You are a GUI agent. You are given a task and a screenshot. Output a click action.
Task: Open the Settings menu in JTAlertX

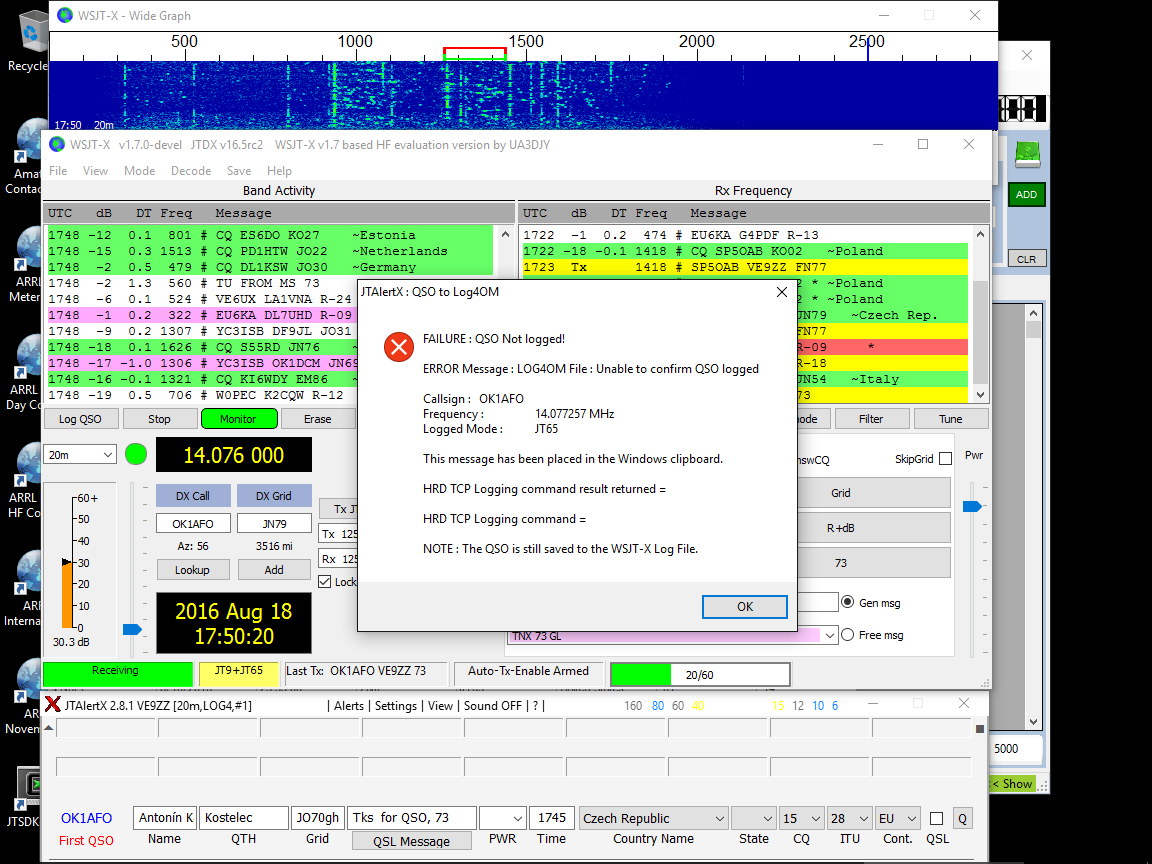(396, 705)
